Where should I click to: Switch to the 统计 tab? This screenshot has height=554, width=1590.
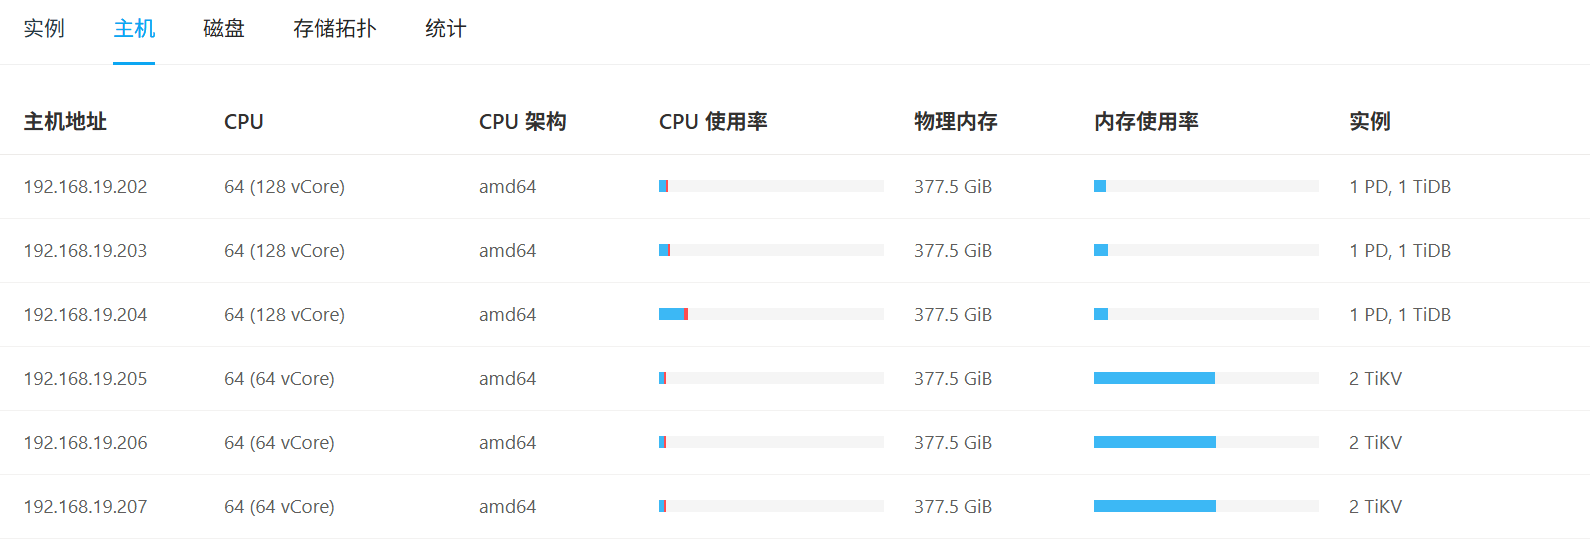(x=445, y=29)
